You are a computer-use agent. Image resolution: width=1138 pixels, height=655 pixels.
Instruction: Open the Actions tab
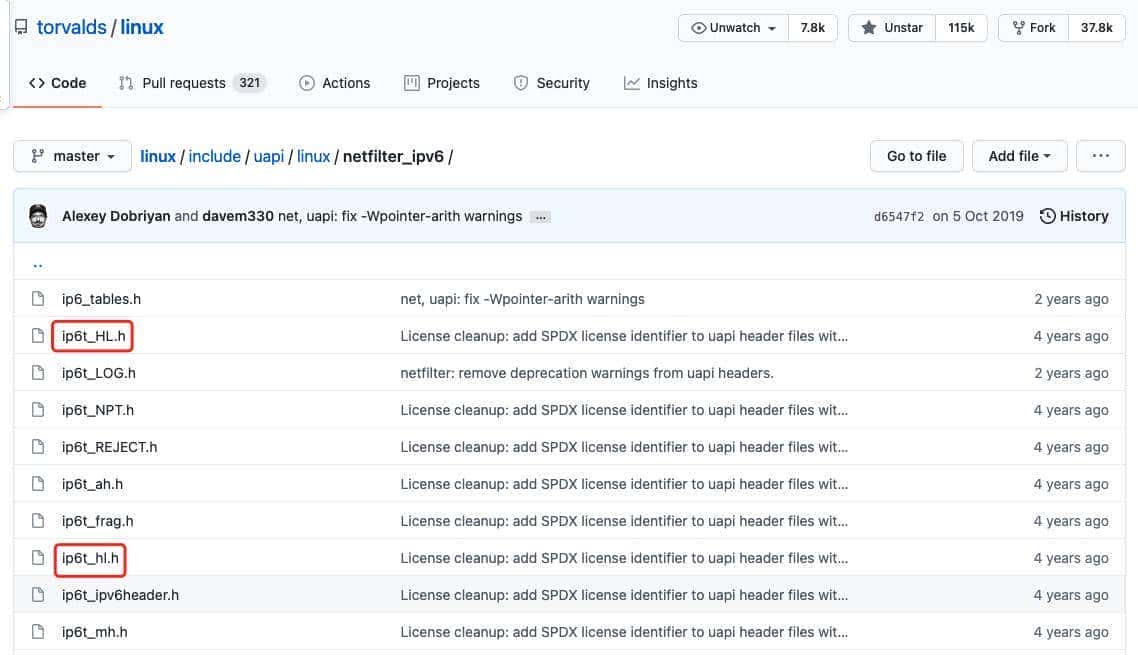[x=334, y=83]
